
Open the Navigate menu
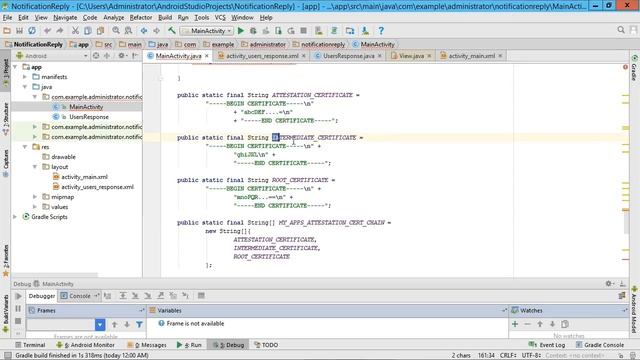click(65, 18)
